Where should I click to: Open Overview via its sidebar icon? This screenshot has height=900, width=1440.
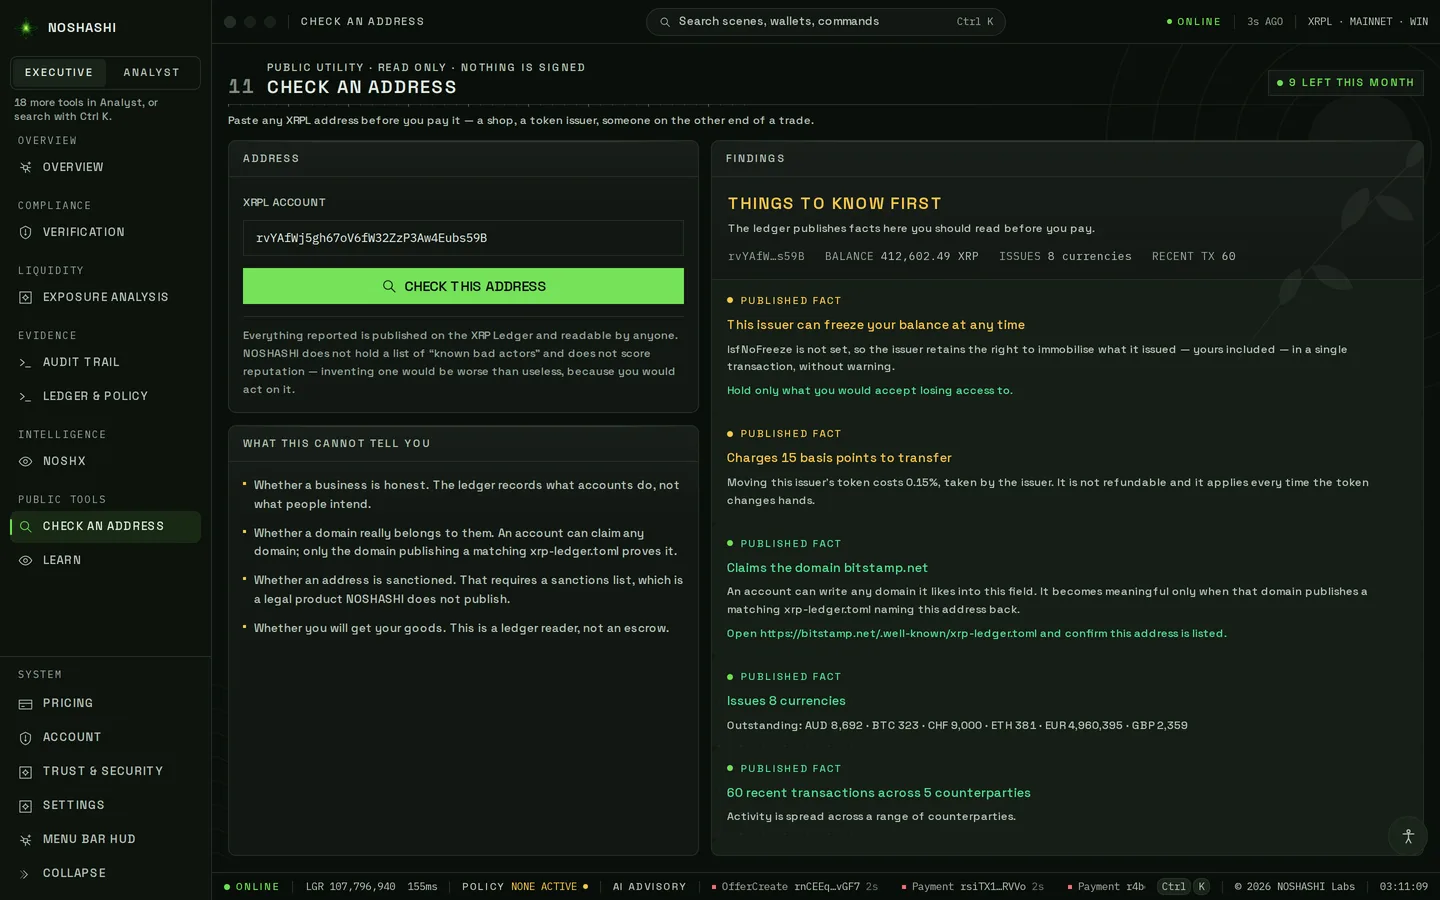(x=26, y=167)
